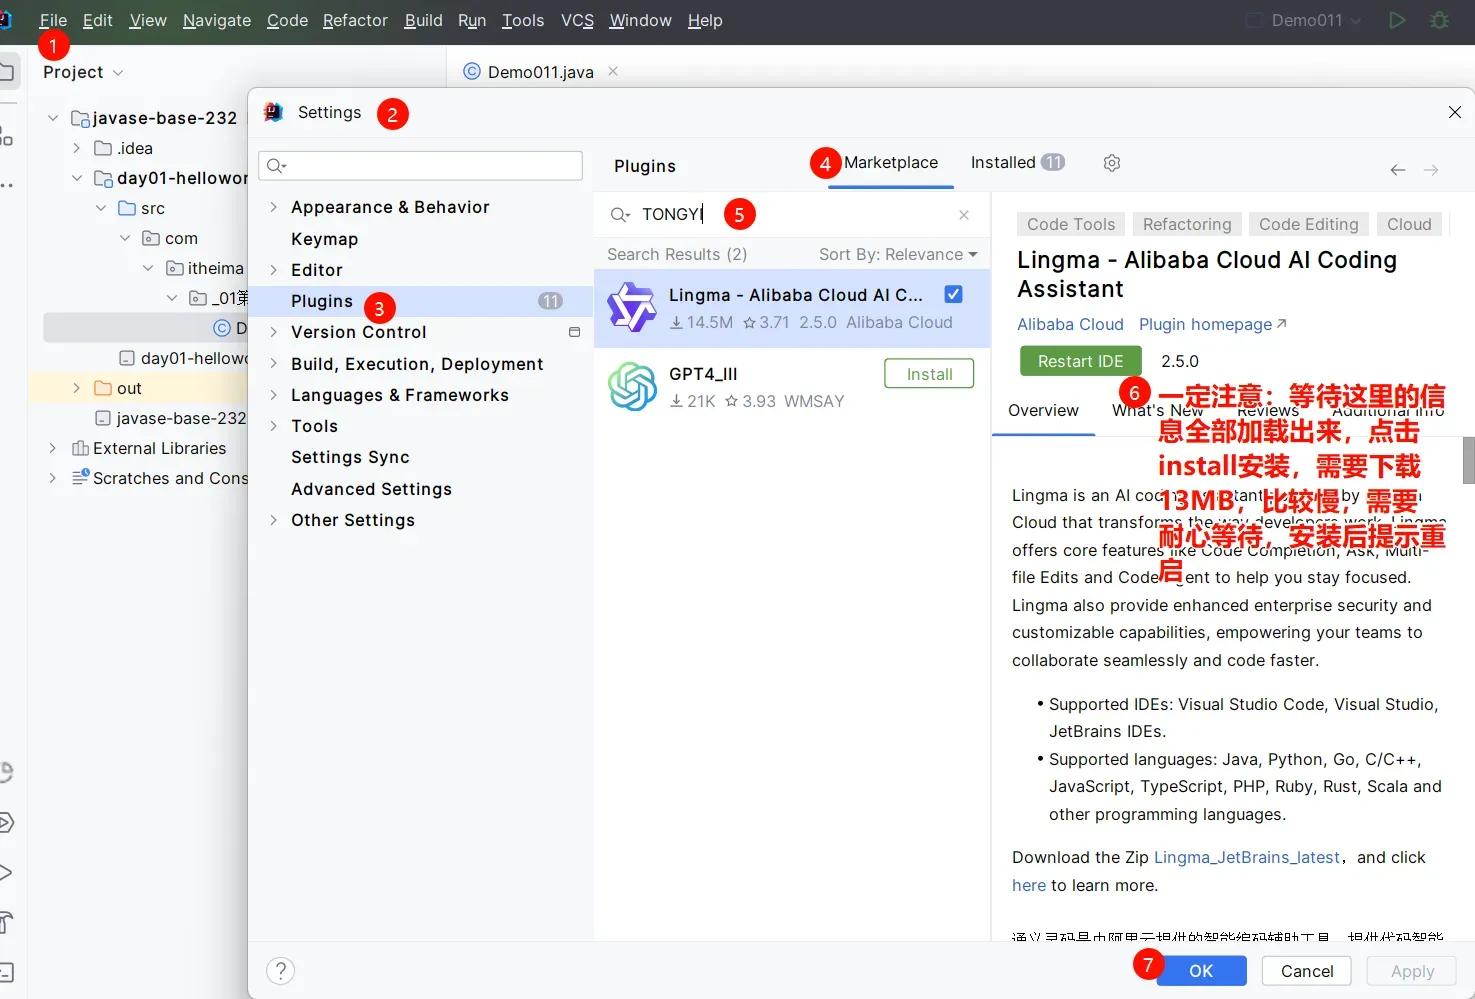Close the Demo011.java editor tab
1475x999 pixels.
coord(613,71)
